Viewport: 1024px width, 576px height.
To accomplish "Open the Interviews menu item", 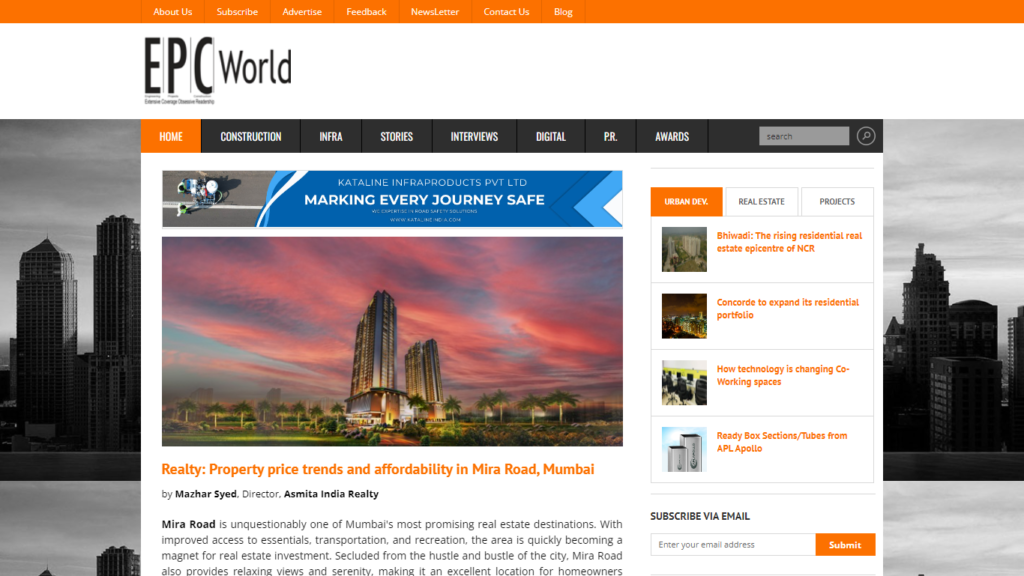I will point(474,137).
